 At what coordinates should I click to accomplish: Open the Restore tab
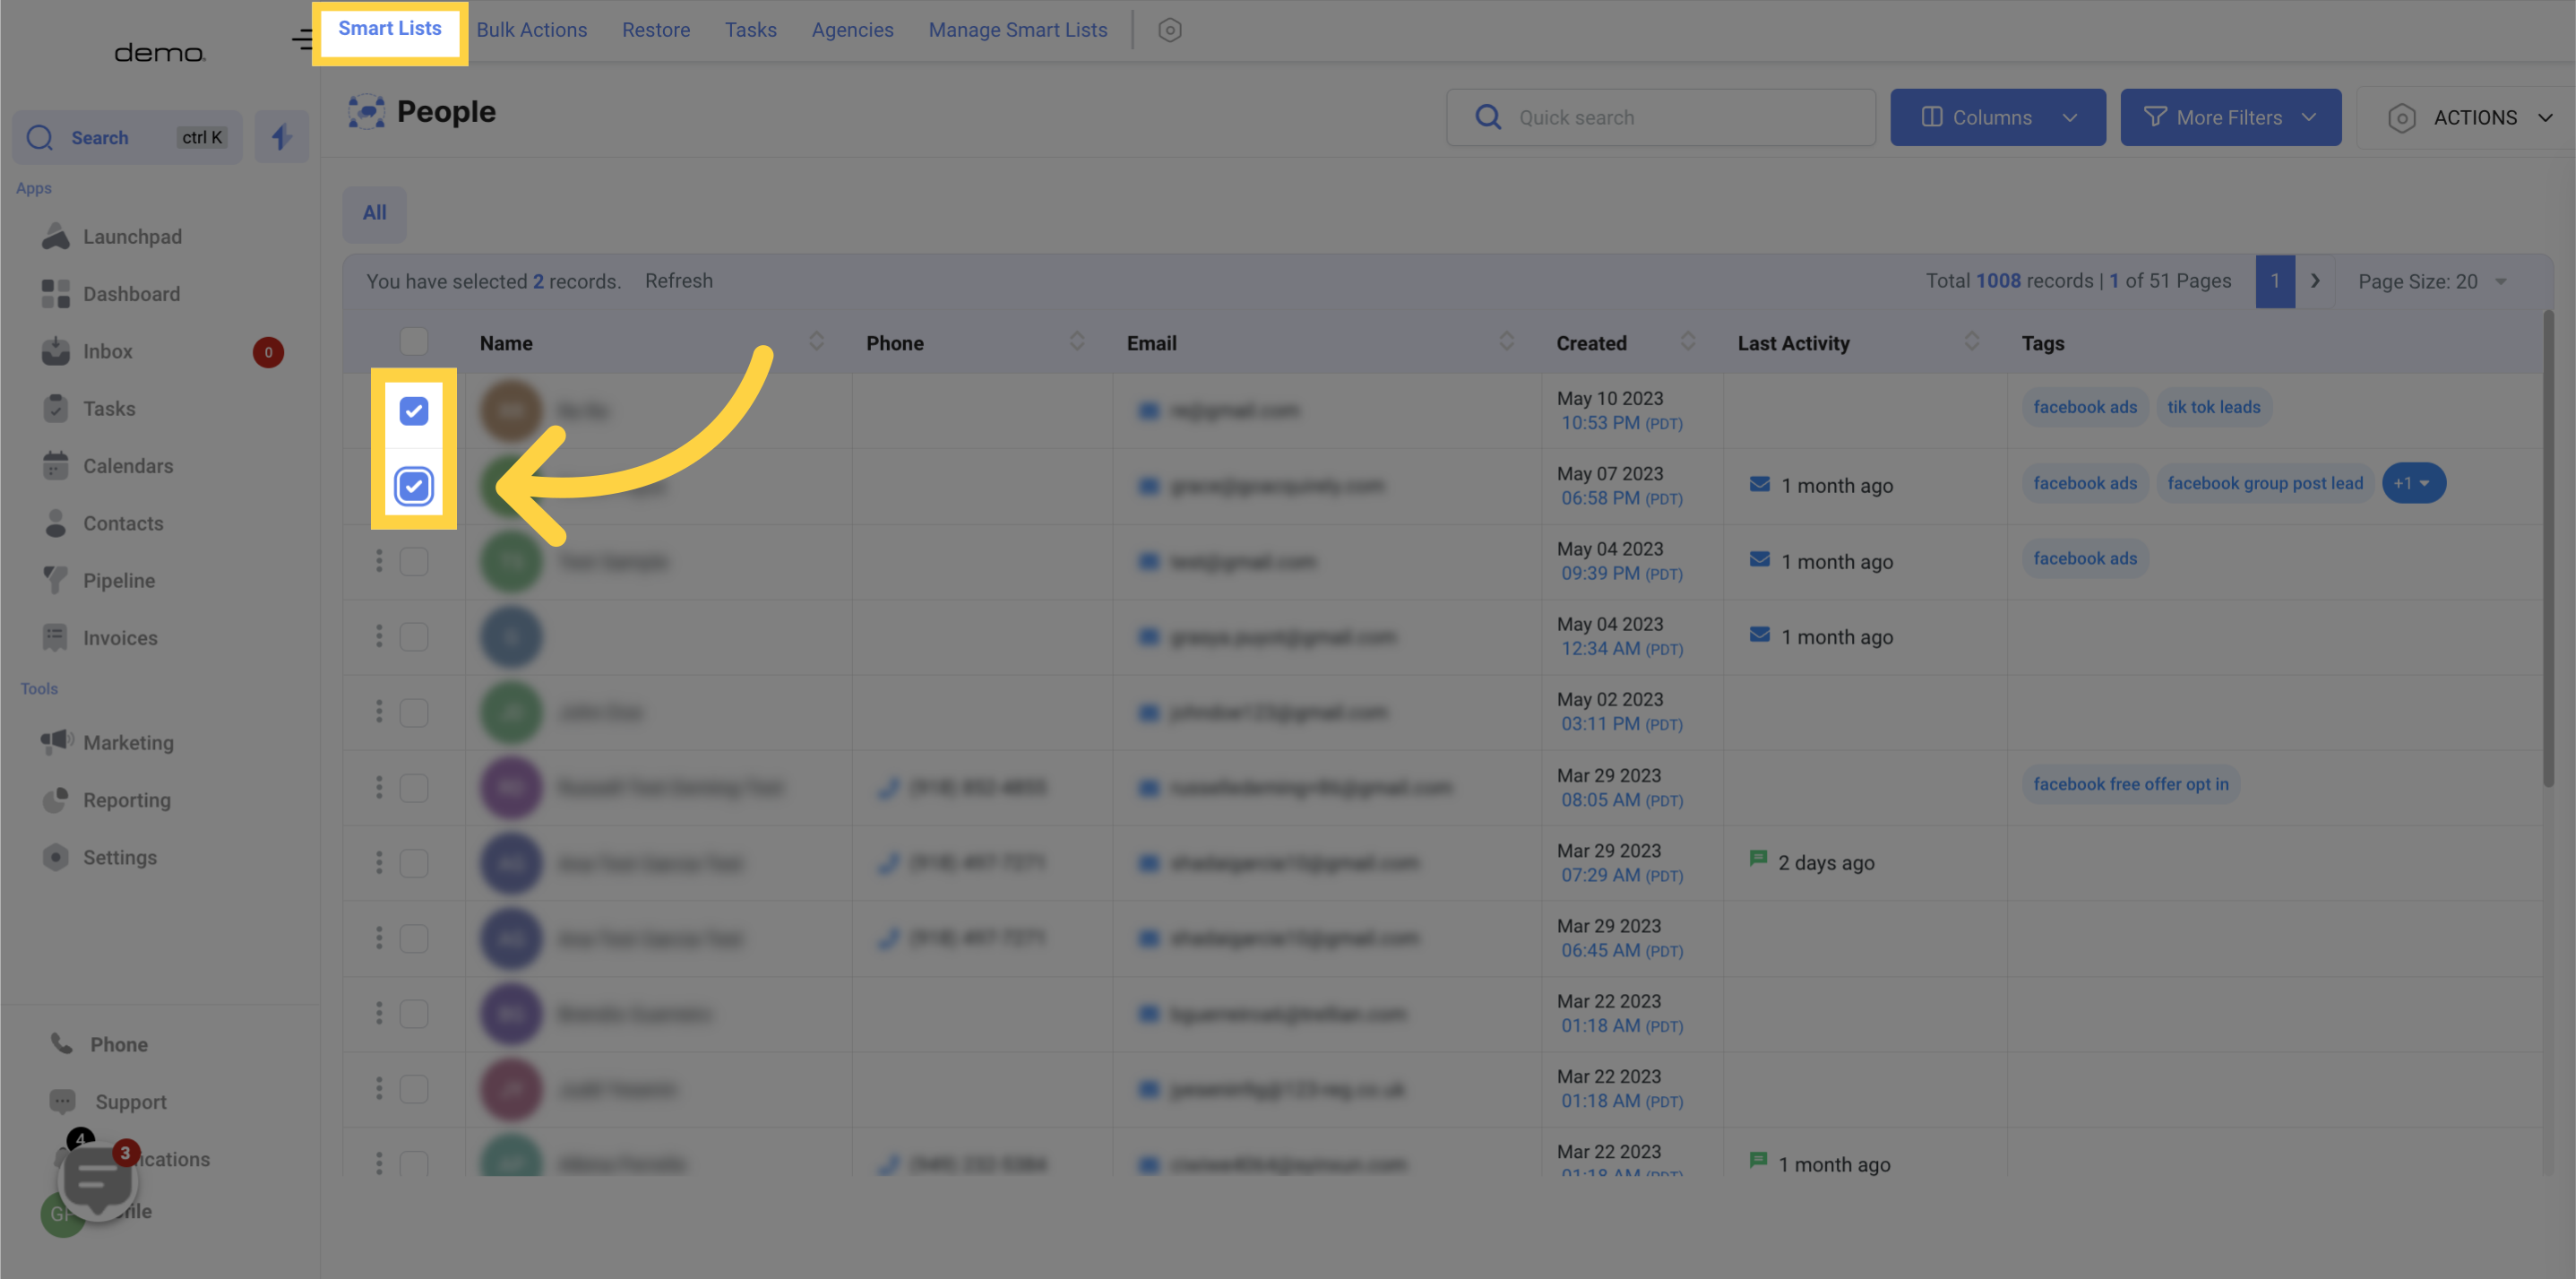656,30
